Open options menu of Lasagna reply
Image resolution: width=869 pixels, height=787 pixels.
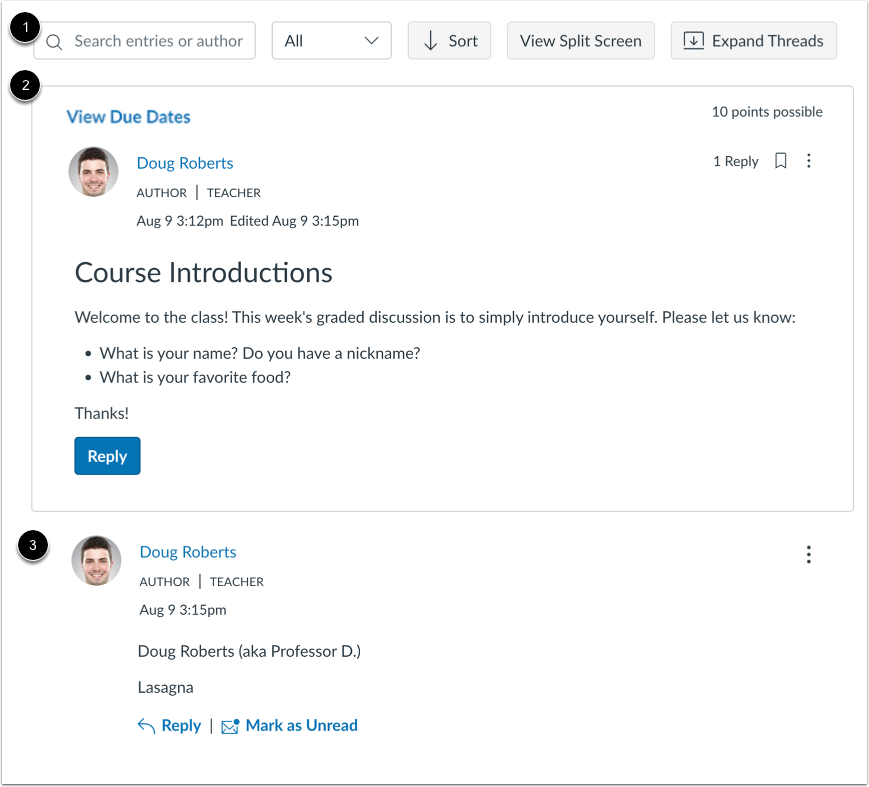(x=809, y=554)
